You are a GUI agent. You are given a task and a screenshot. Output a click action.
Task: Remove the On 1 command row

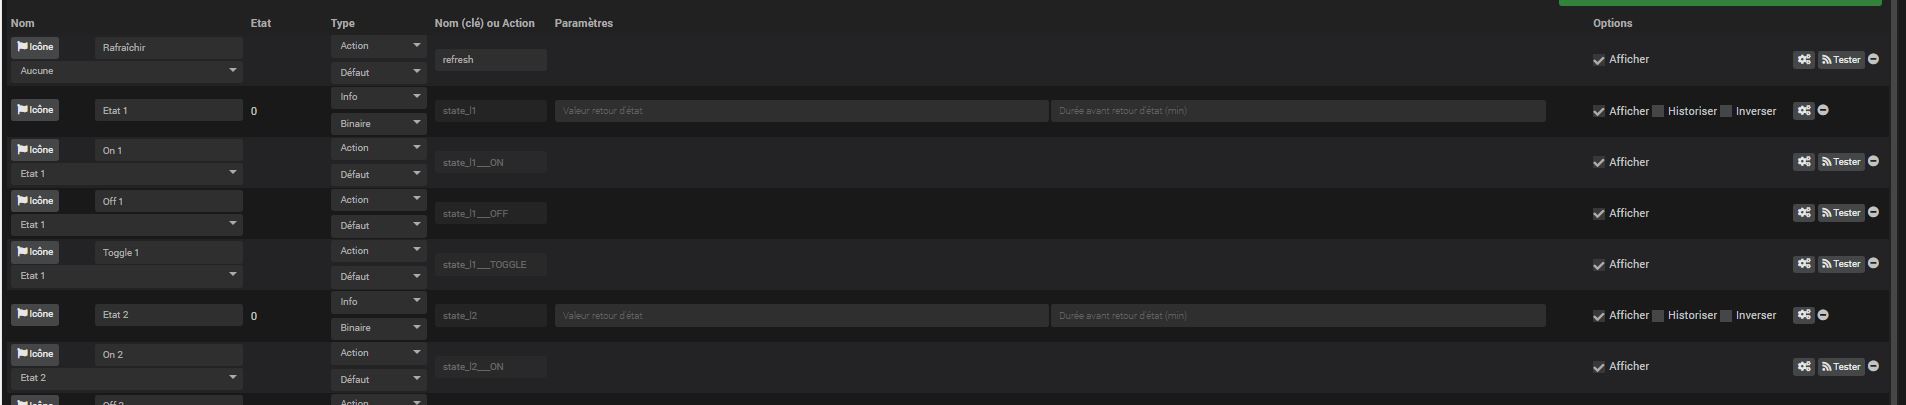[1873, 161]
